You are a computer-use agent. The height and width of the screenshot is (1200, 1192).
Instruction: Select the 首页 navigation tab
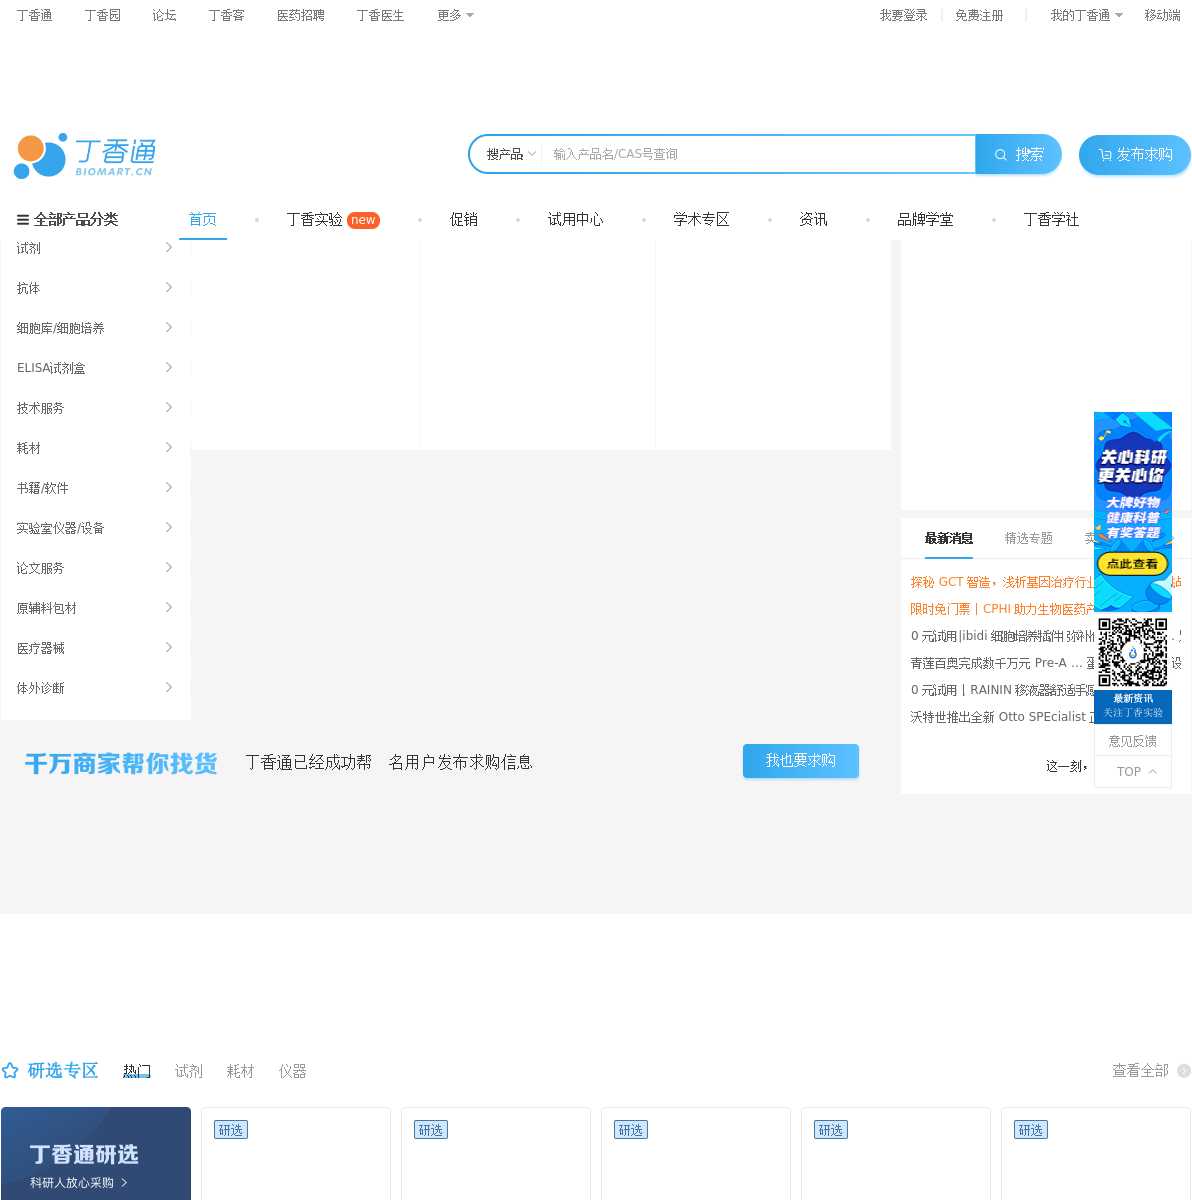(203, 219)
